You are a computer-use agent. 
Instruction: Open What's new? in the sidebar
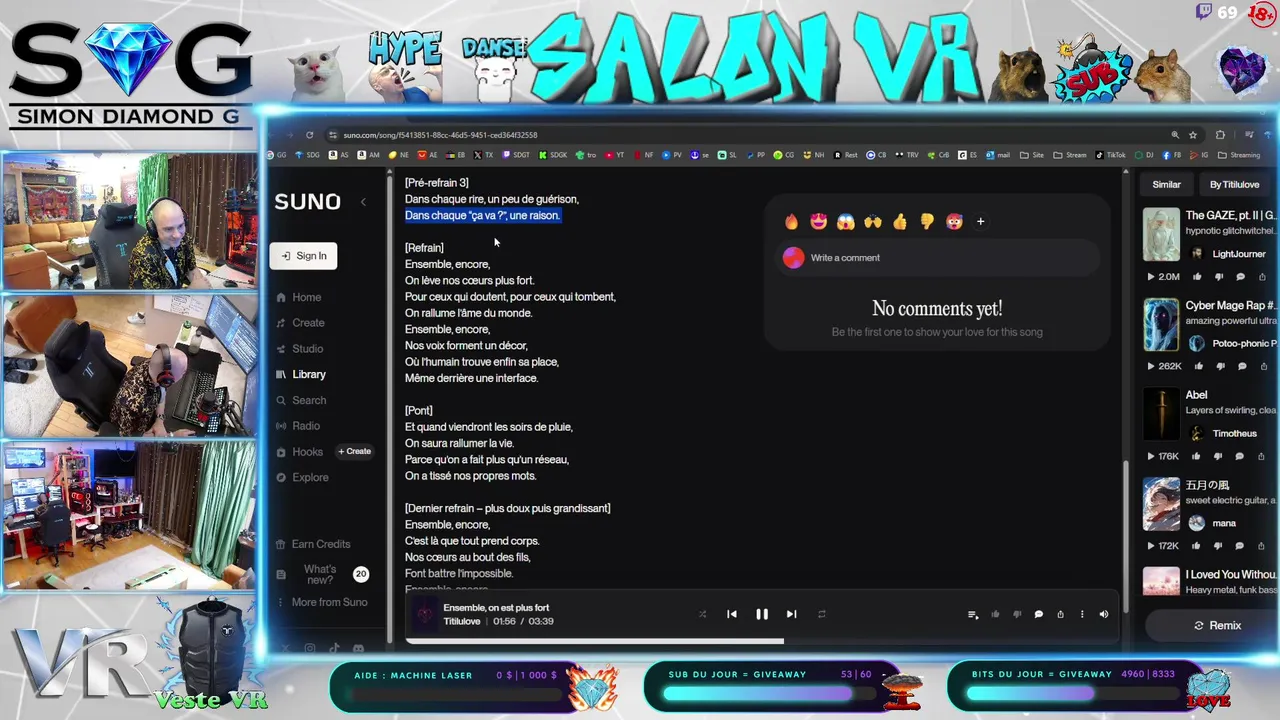click(x=320, y=574)
